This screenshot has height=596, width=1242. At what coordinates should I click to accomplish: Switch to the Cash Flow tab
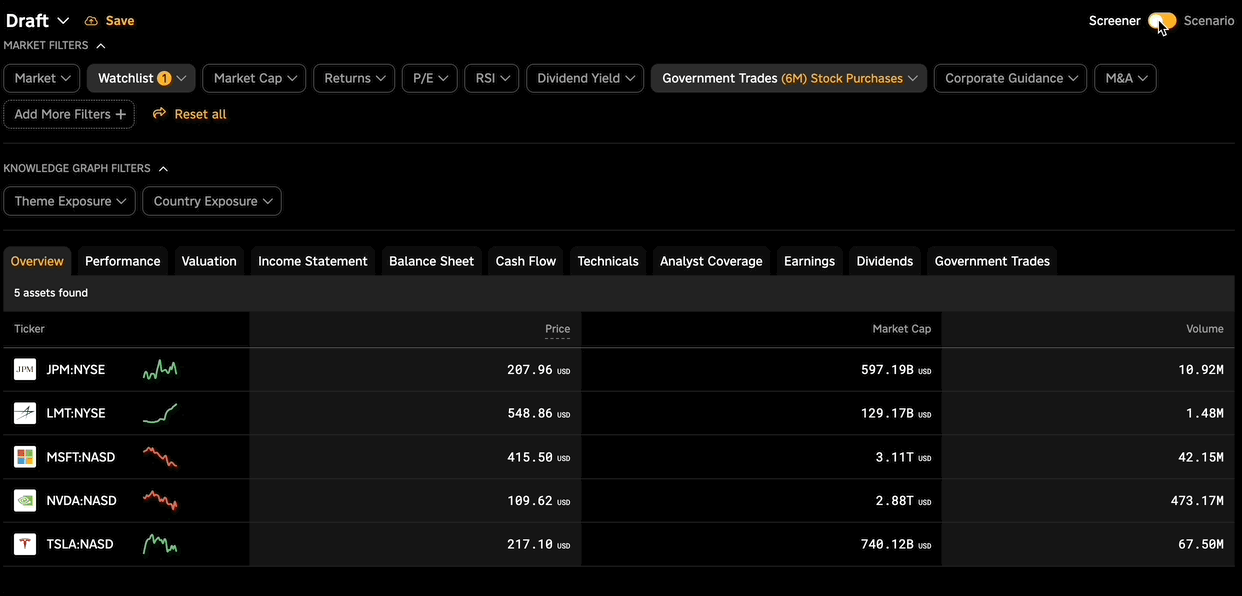(x=526, y=261)
